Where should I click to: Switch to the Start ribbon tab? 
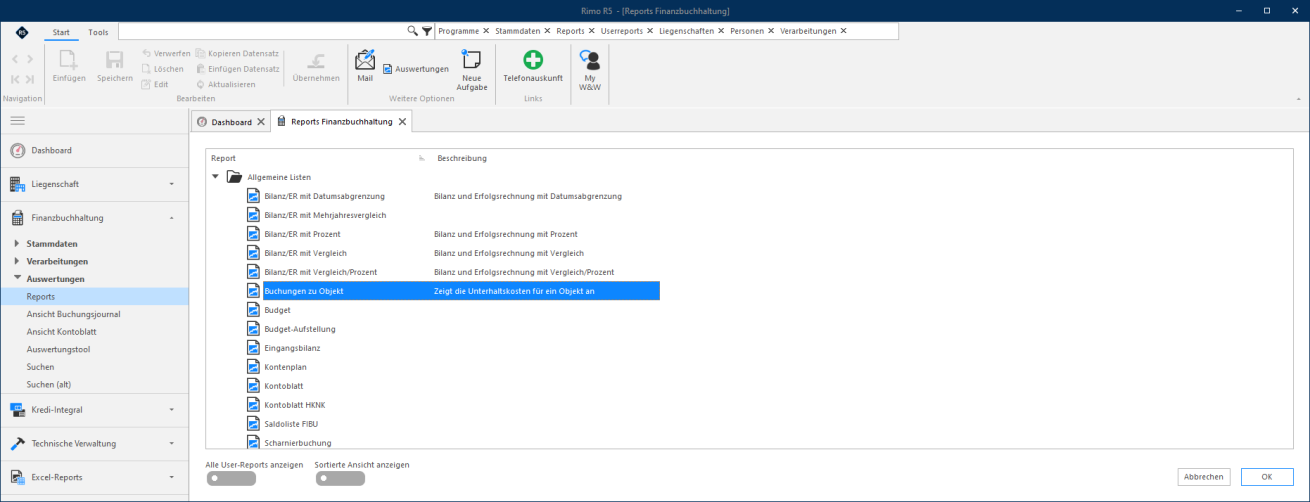click(x=61, y=32)
